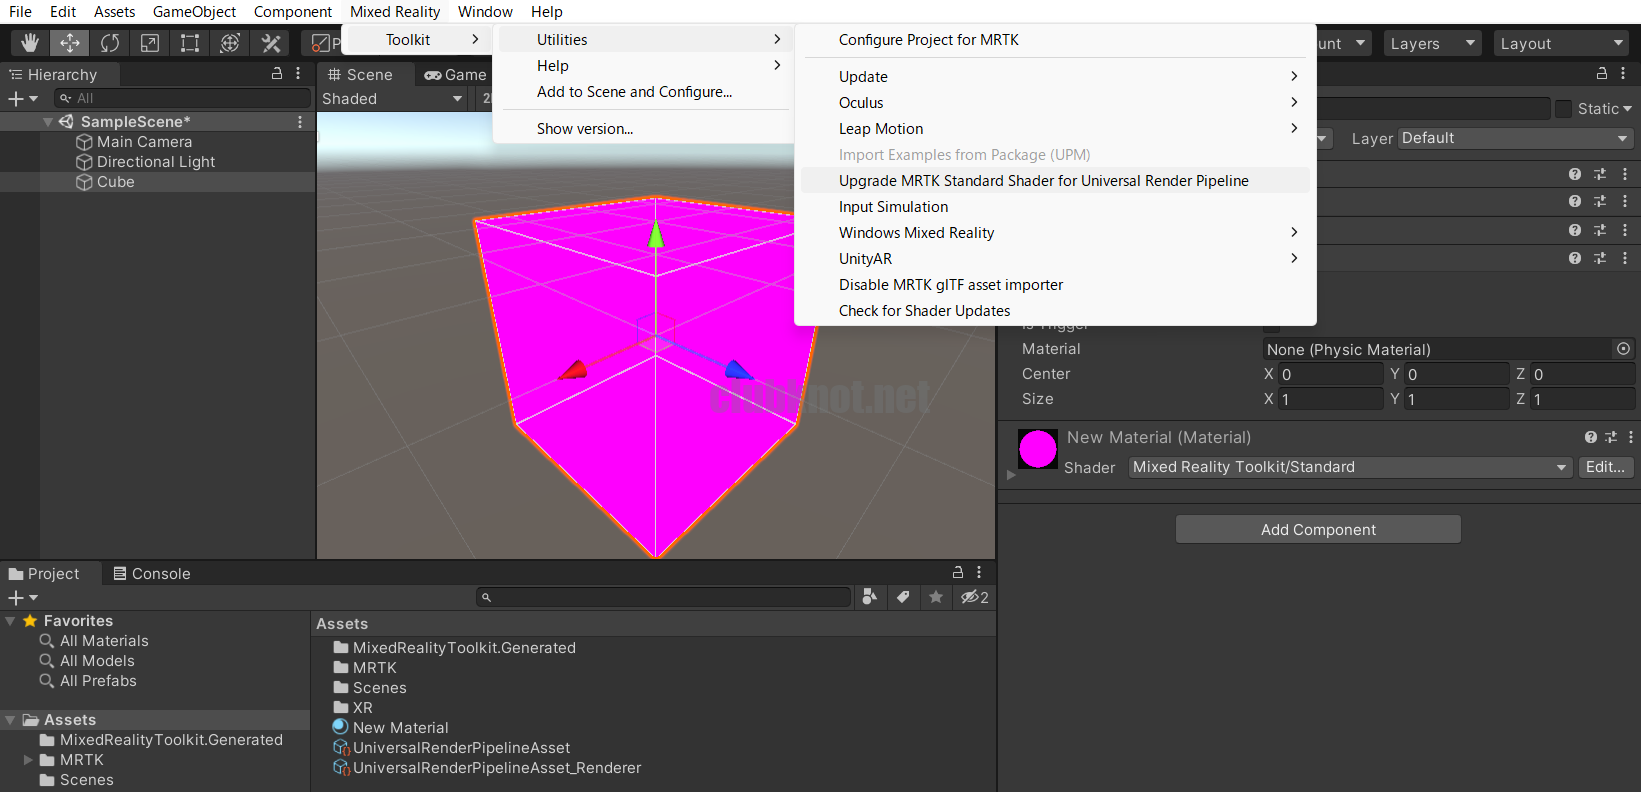1641x792 pixels.
Task: Click the Add Component button
Action: 1317,530
